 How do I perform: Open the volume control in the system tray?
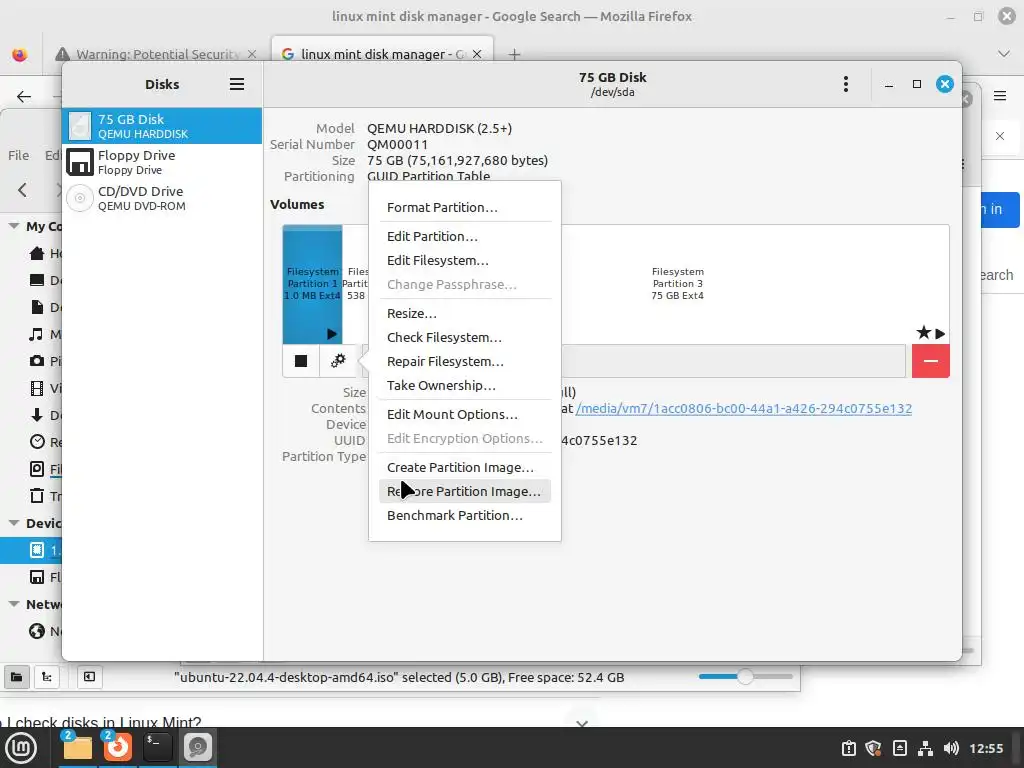click(x=951, y=748)
